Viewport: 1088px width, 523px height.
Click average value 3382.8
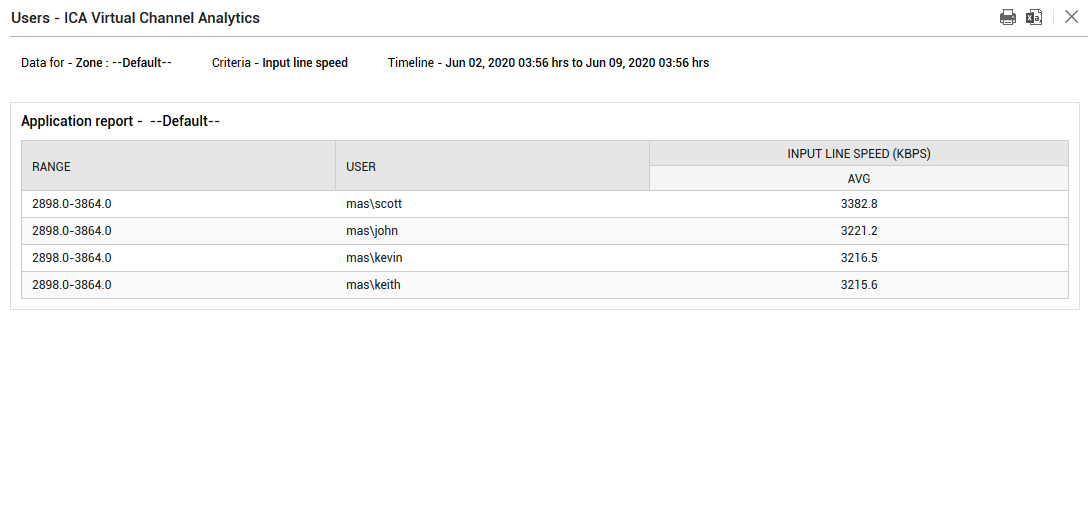(x=859, y=204)
